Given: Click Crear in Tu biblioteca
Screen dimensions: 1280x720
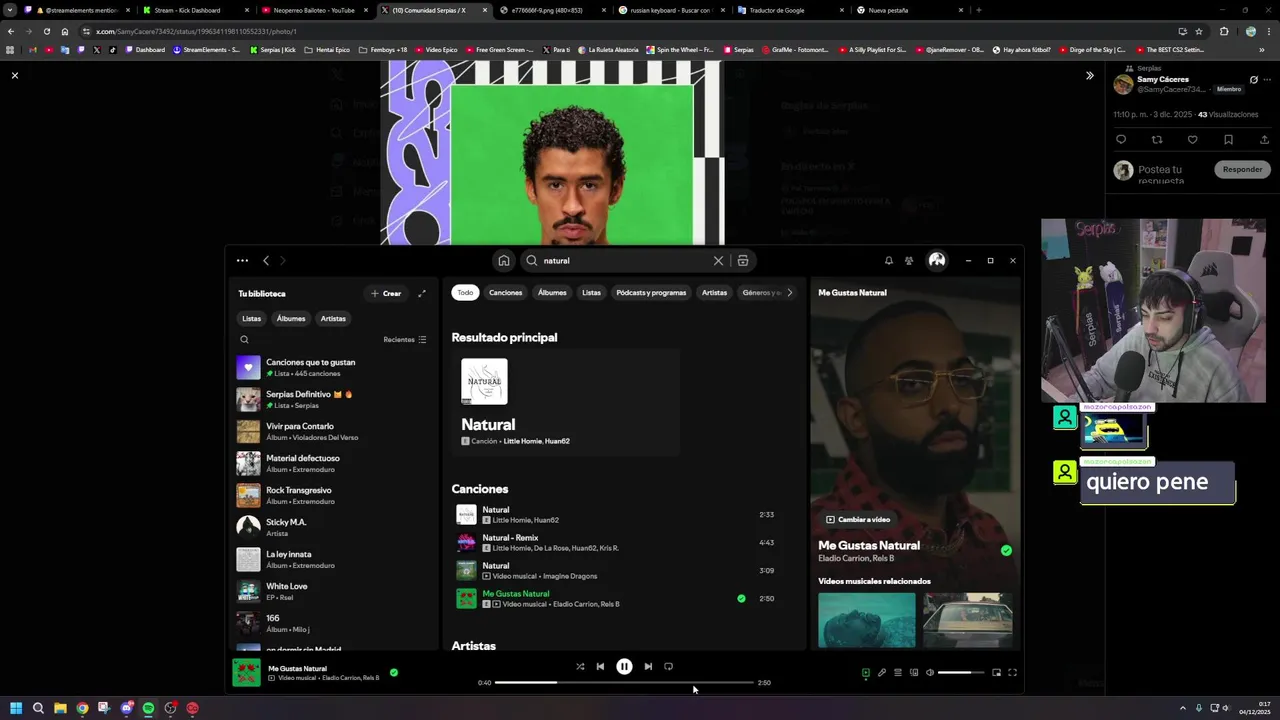Looking at the screenshot, I should tap(386, 293).
